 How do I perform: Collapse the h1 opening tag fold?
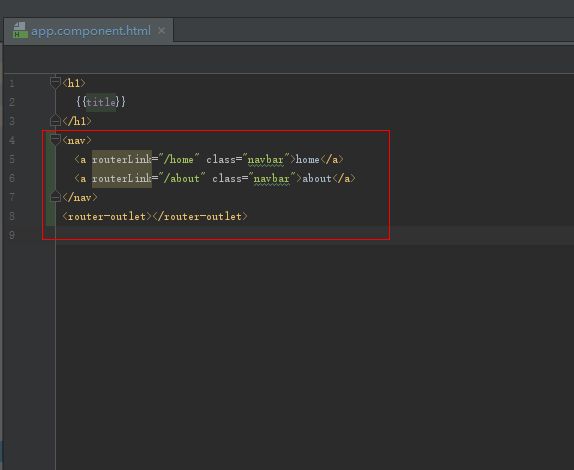(x=55, y=83)
